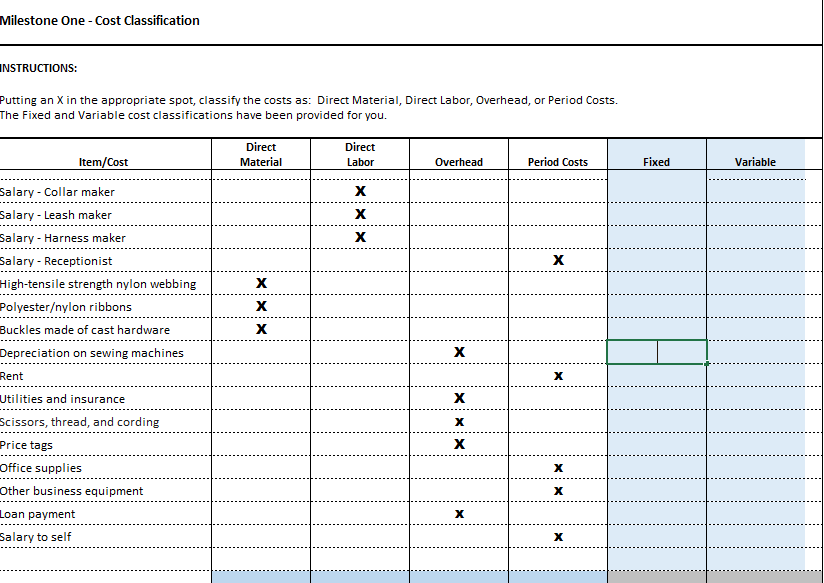Click the Variable column header
The image size is (824, 583).
coord(757,161)
